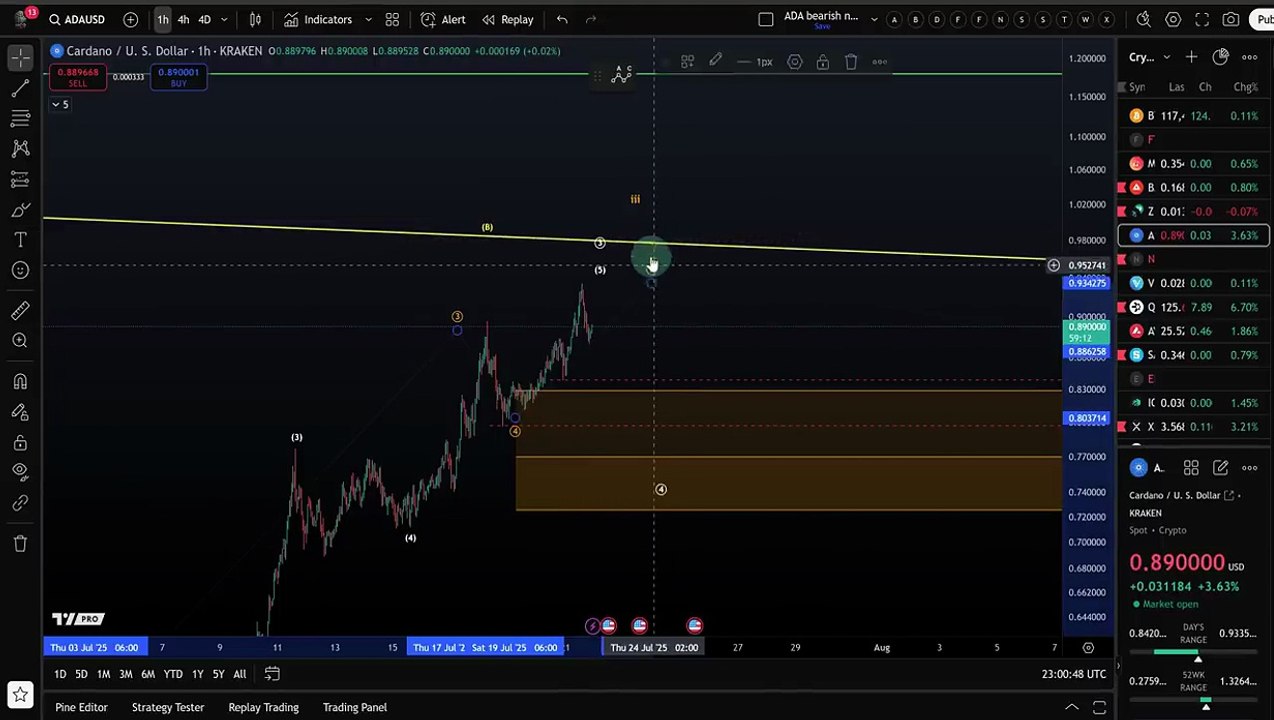This screenshot has height=720, width=1274.
Task: Open the Trading Panel tab
Action: (355, 707)
